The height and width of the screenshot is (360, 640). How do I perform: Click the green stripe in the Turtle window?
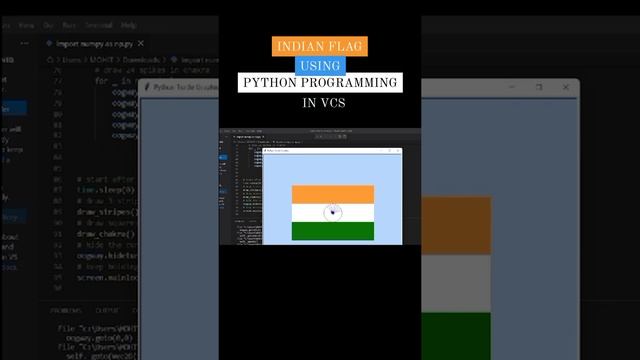point(456,336)
